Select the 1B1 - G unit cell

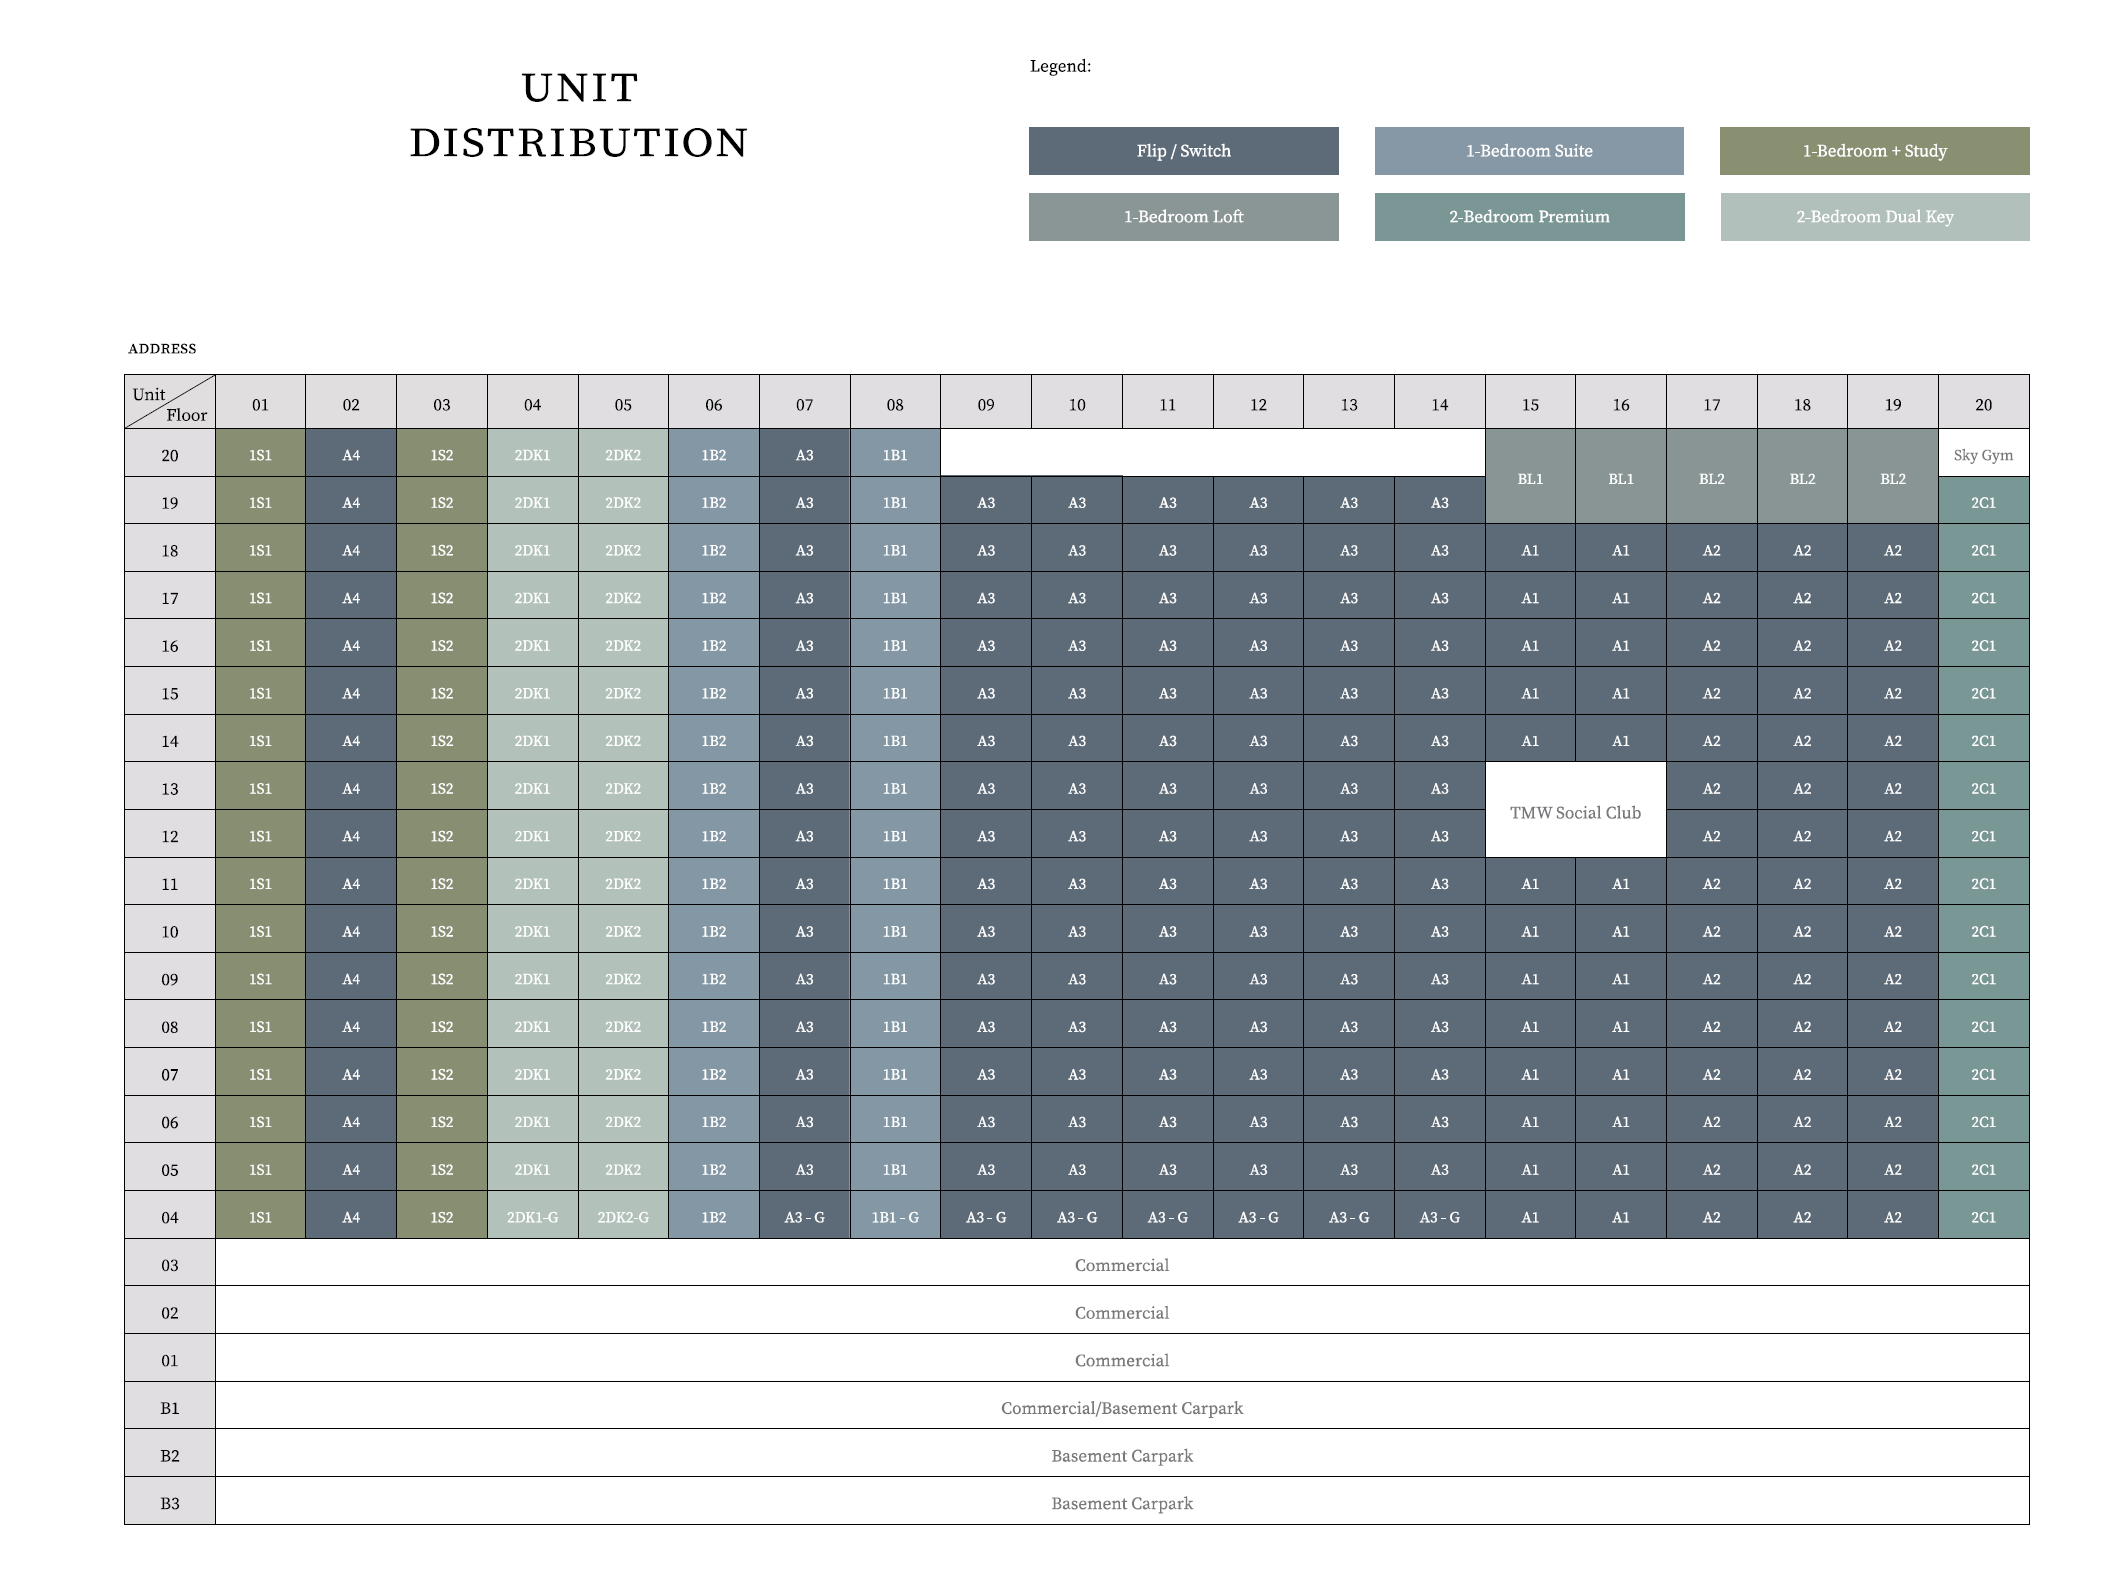tap(895, 1217)
